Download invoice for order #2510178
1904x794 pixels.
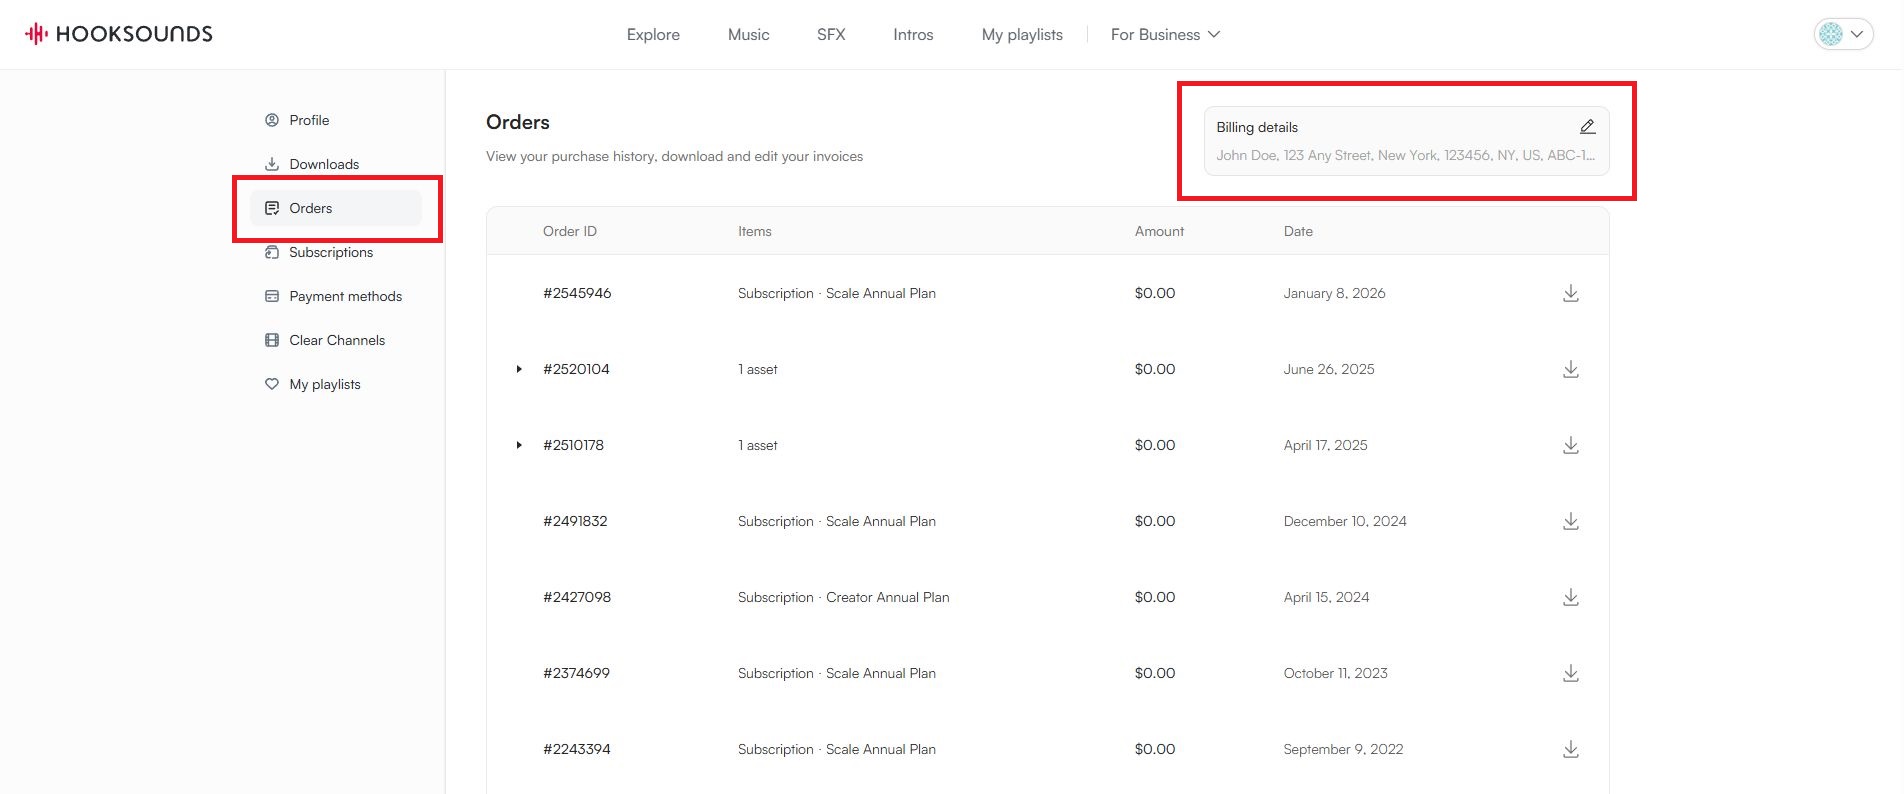point(1570,445)
